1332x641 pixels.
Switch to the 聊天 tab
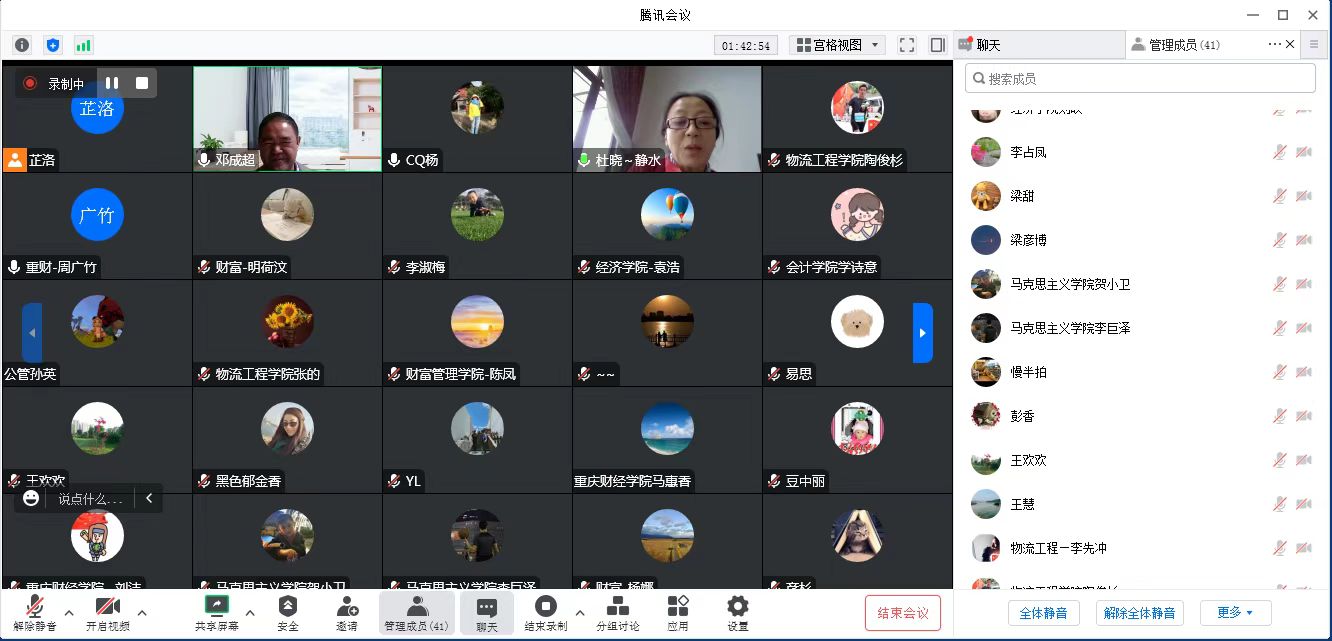click(1037, 45)
